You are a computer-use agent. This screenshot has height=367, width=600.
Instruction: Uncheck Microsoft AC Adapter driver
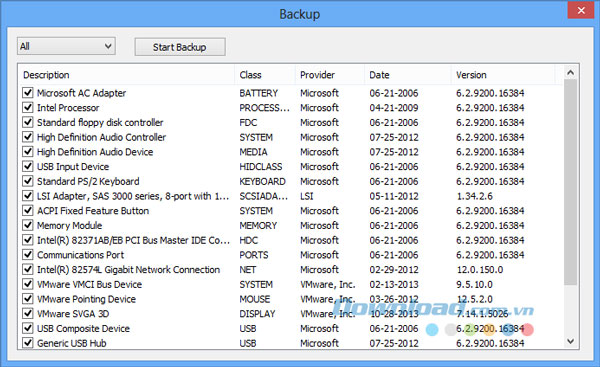pos(28,93)
